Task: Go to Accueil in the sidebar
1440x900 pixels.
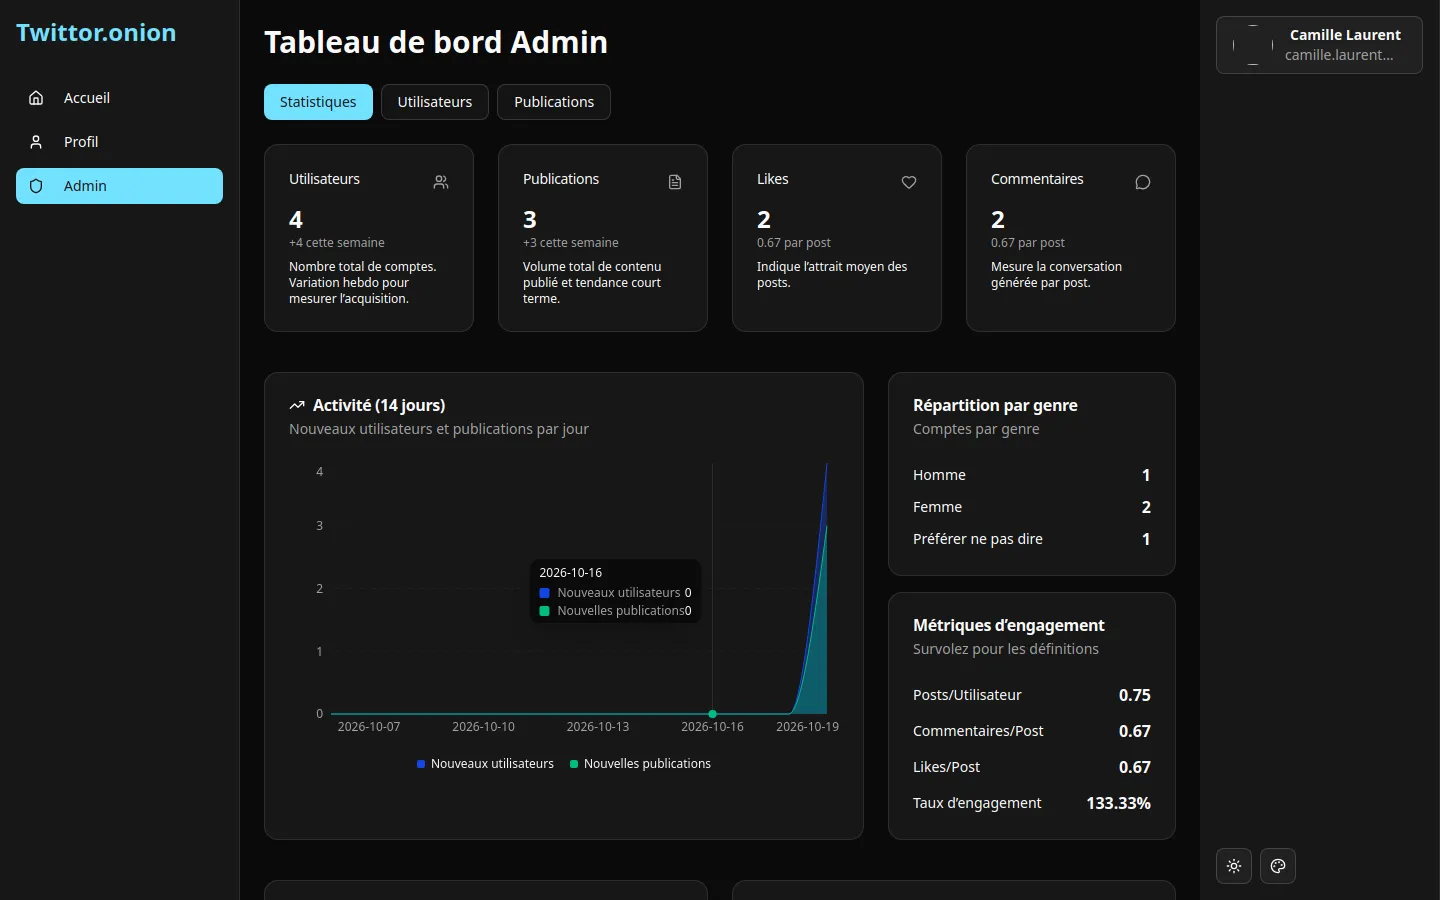Action: click(119, 98)
